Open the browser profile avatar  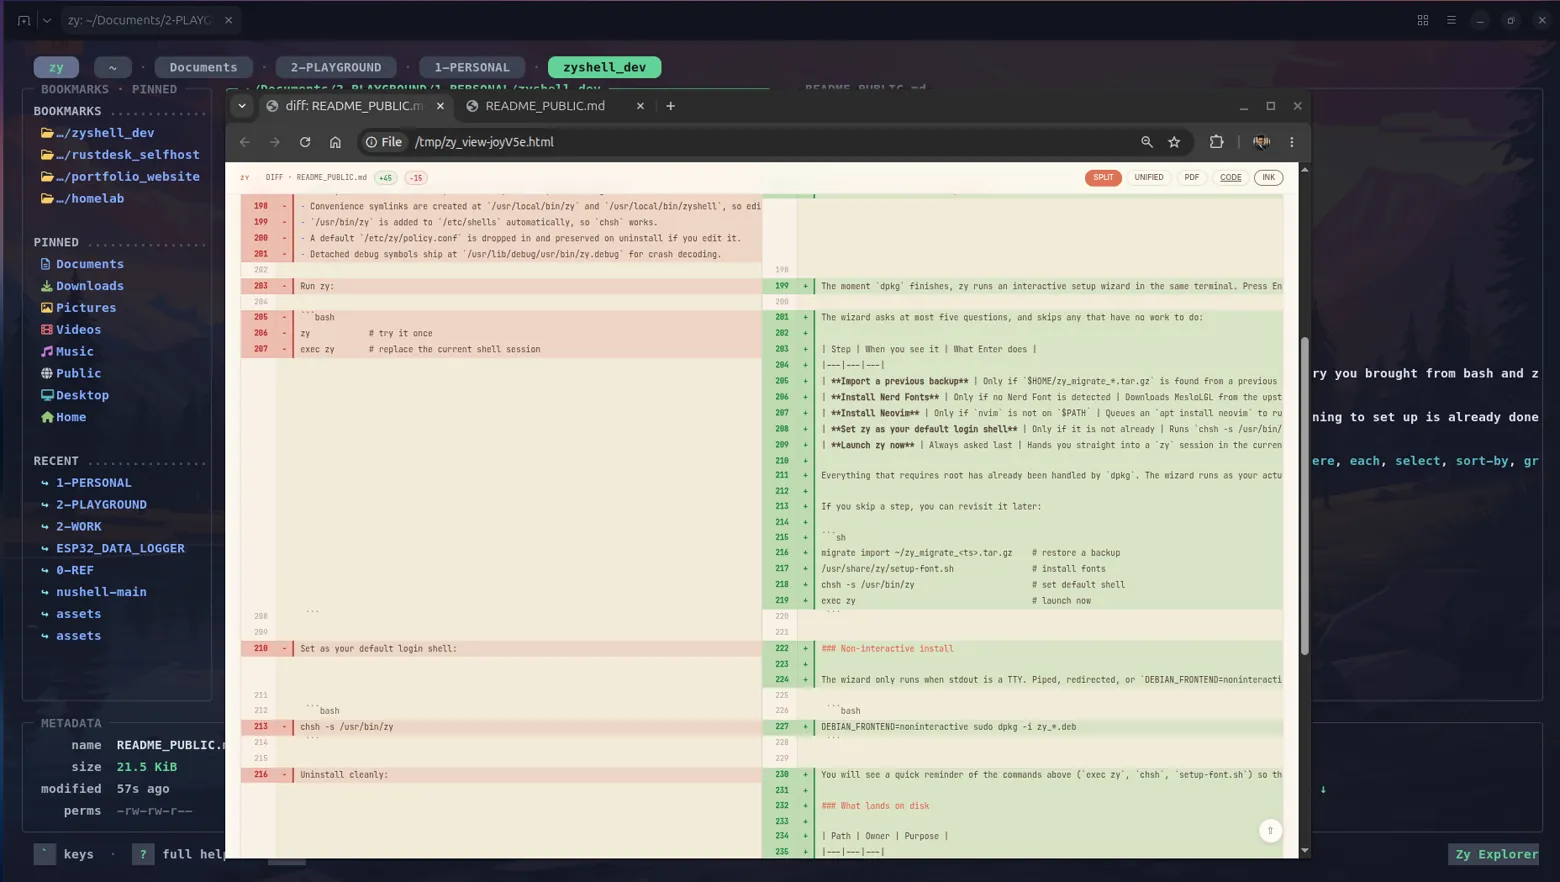click(x=1262, y=142)
